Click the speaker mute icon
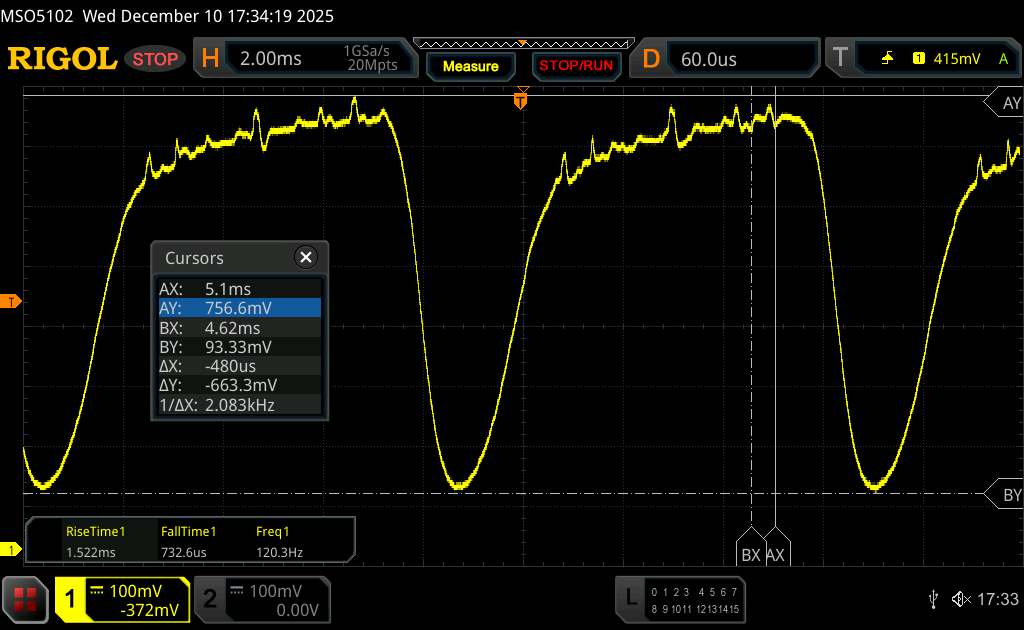1024x630 pixels. pos(961,599)
